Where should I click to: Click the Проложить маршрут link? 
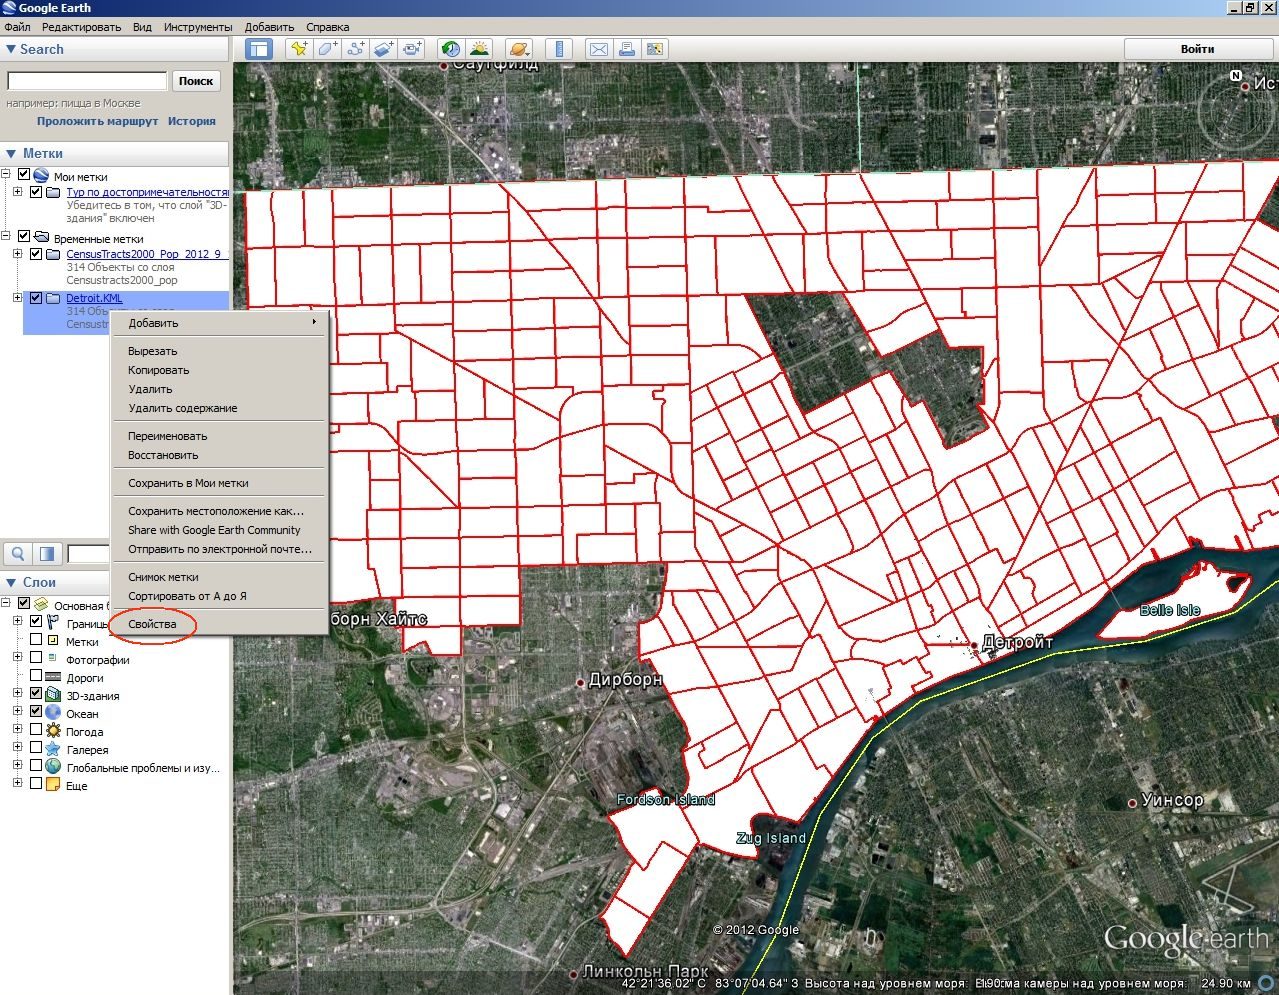pyautogui.click(x=97, y=121)
